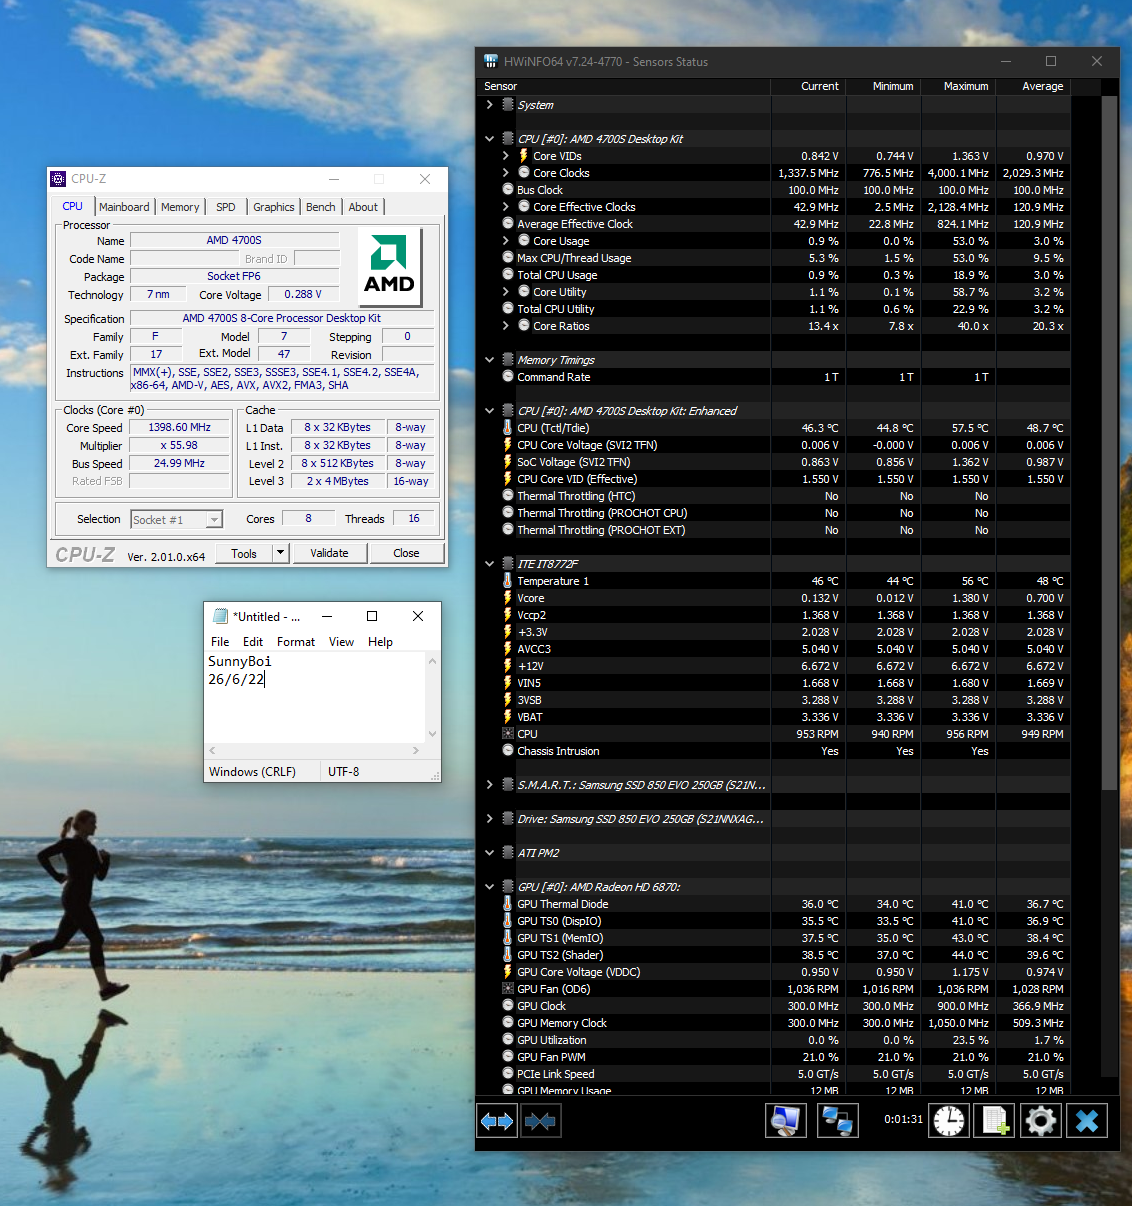Click inside the Notepad text area

pos(315,697)
